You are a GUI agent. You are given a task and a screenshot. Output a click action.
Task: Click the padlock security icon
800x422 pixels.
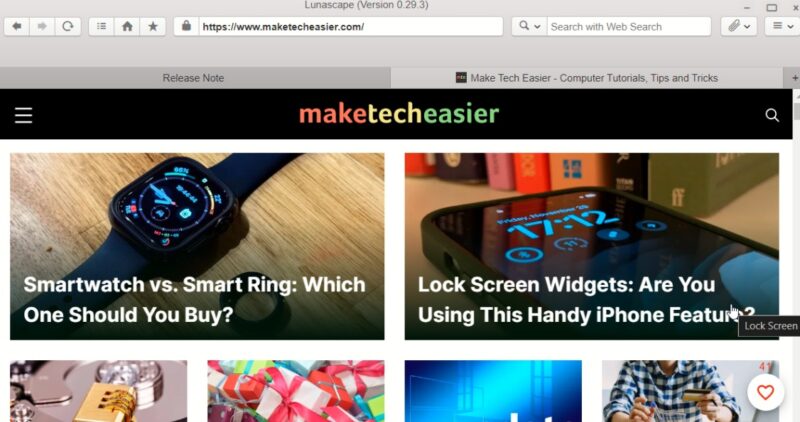186,26
